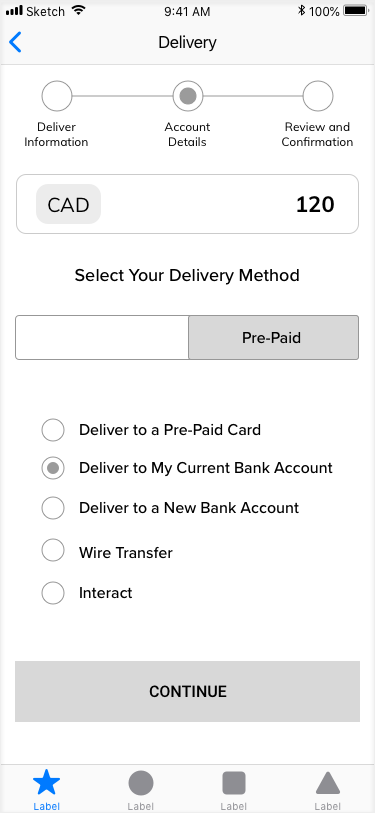Open the star tab in bottom bar
This screenshot has width=375, height=813.
pos(47,789)
